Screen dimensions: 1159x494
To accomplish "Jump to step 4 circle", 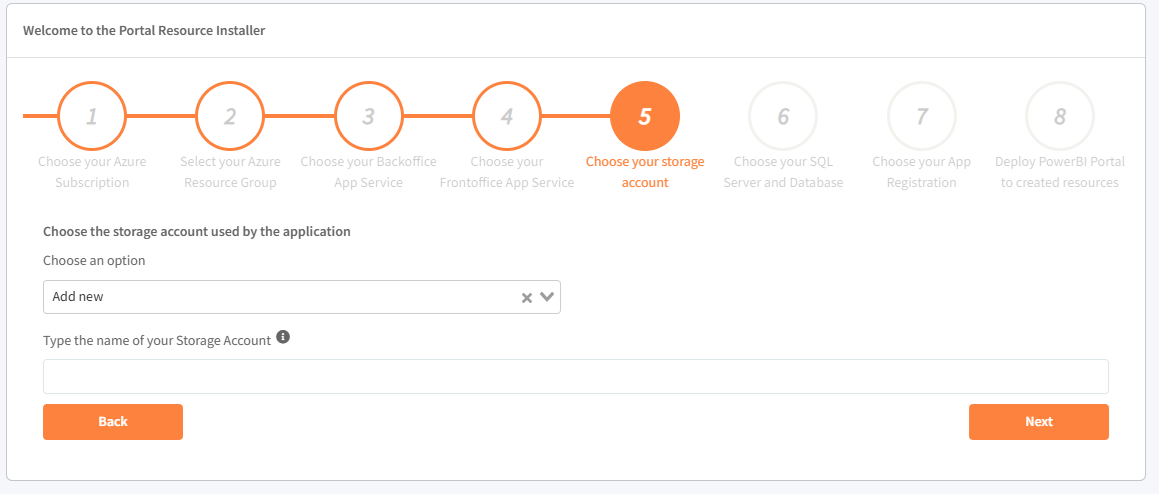I will pyautogui.click(x=507, y=116).
